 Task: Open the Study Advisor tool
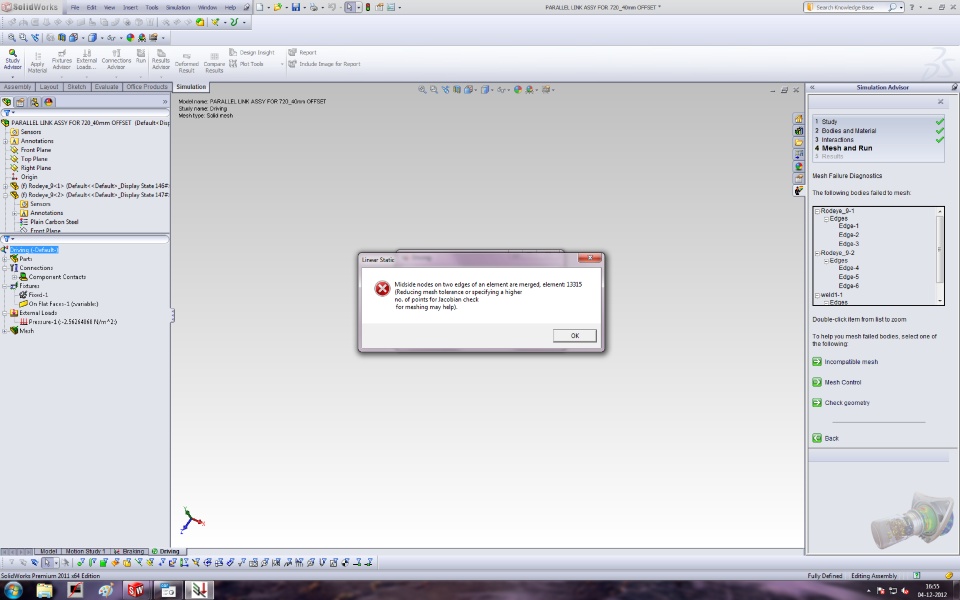coord(12,59)
